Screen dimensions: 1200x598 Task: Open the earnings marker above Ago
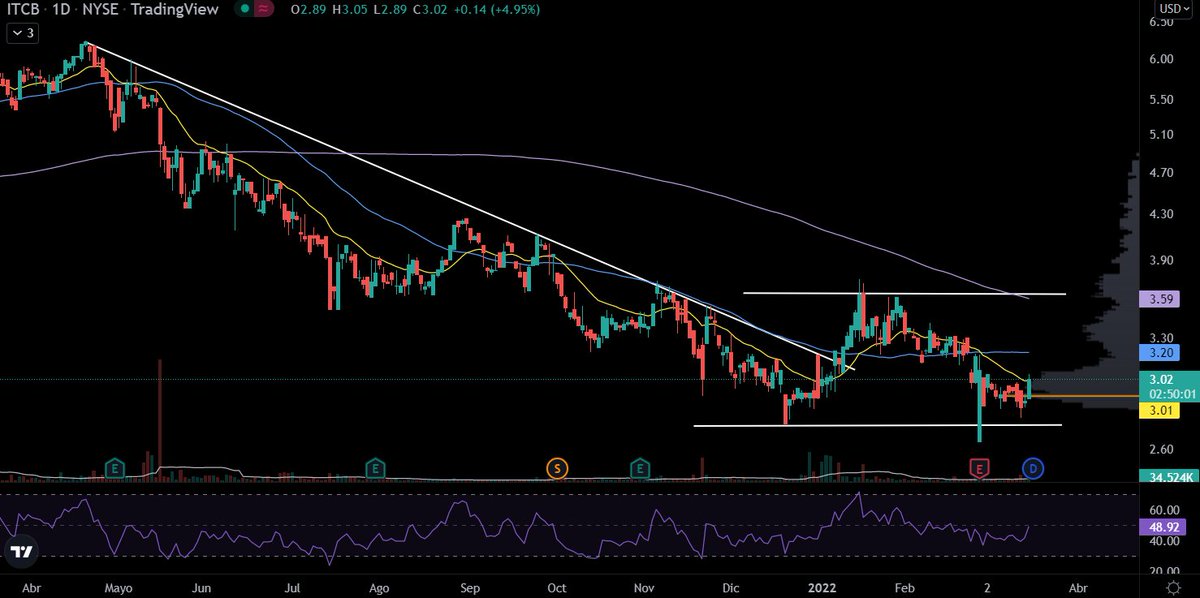tap(375, 467)
